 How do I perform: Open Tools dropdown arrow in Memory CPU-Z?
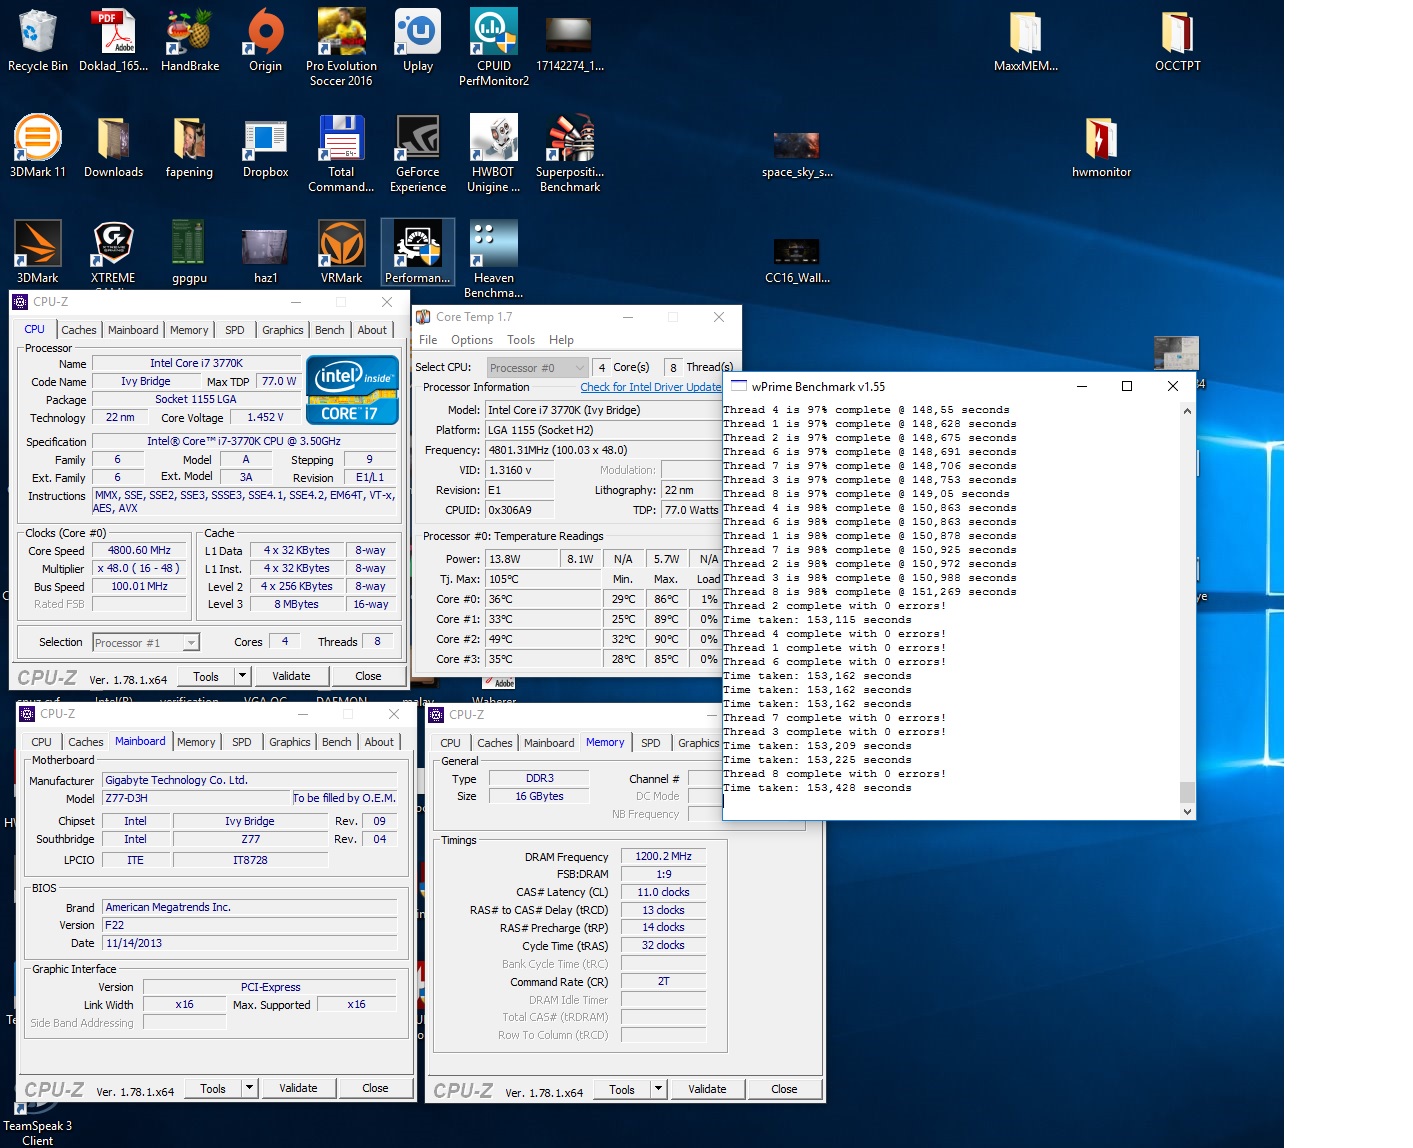[658, 1089]
